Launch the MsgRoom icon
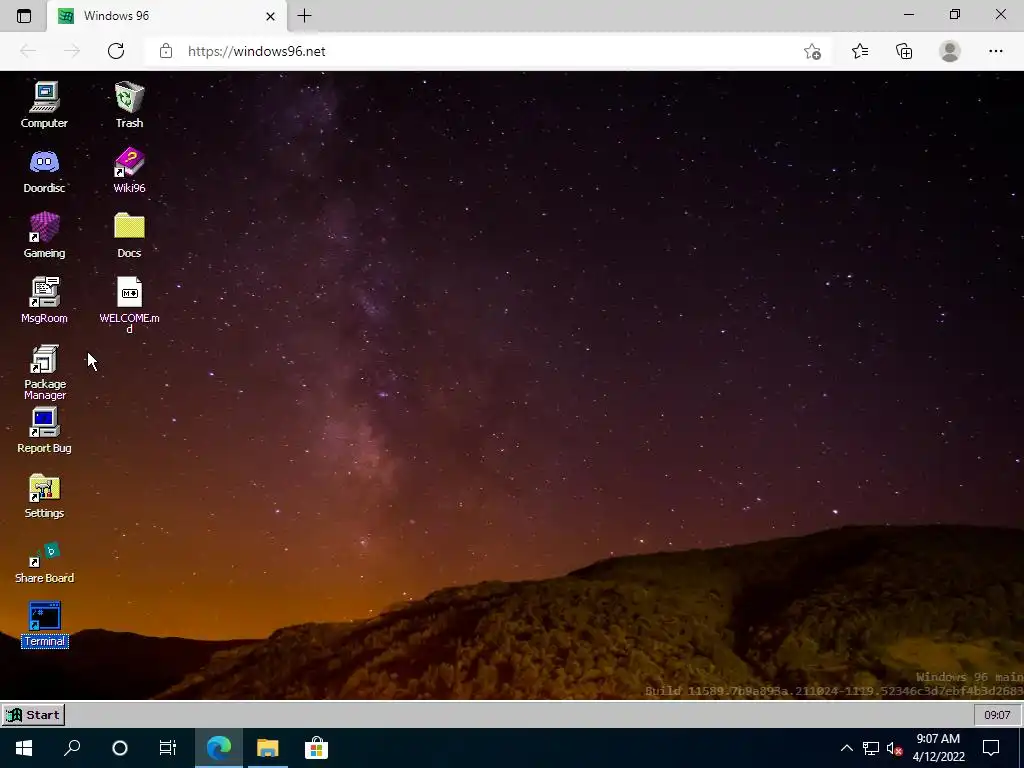1024x768 pixels. (44, 300)
